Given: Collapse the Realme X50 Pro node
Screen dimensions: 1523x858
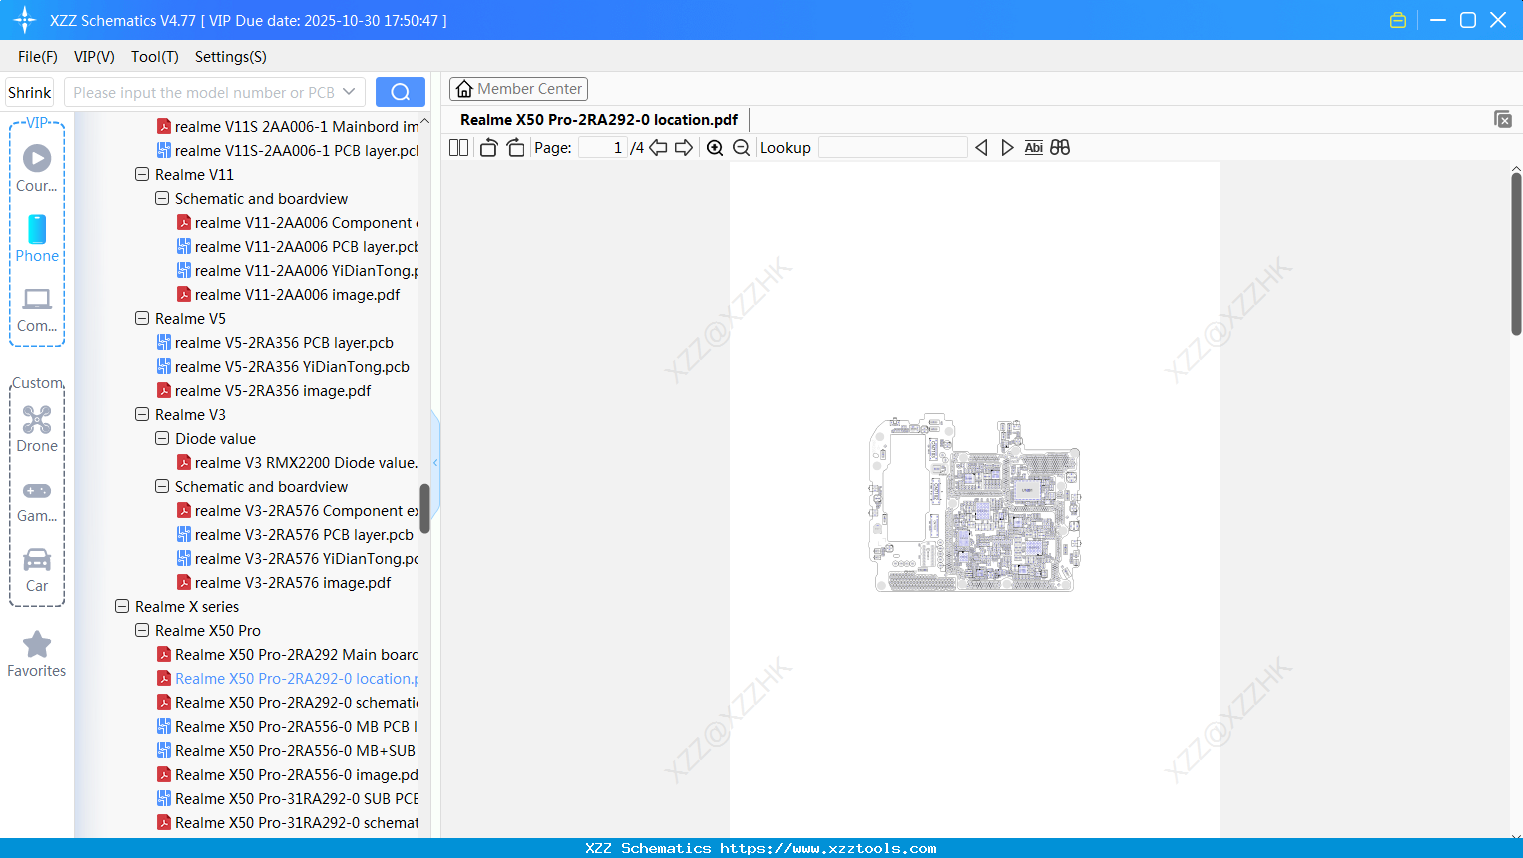Looking at the screenshot, I should (x=142, y=630).
